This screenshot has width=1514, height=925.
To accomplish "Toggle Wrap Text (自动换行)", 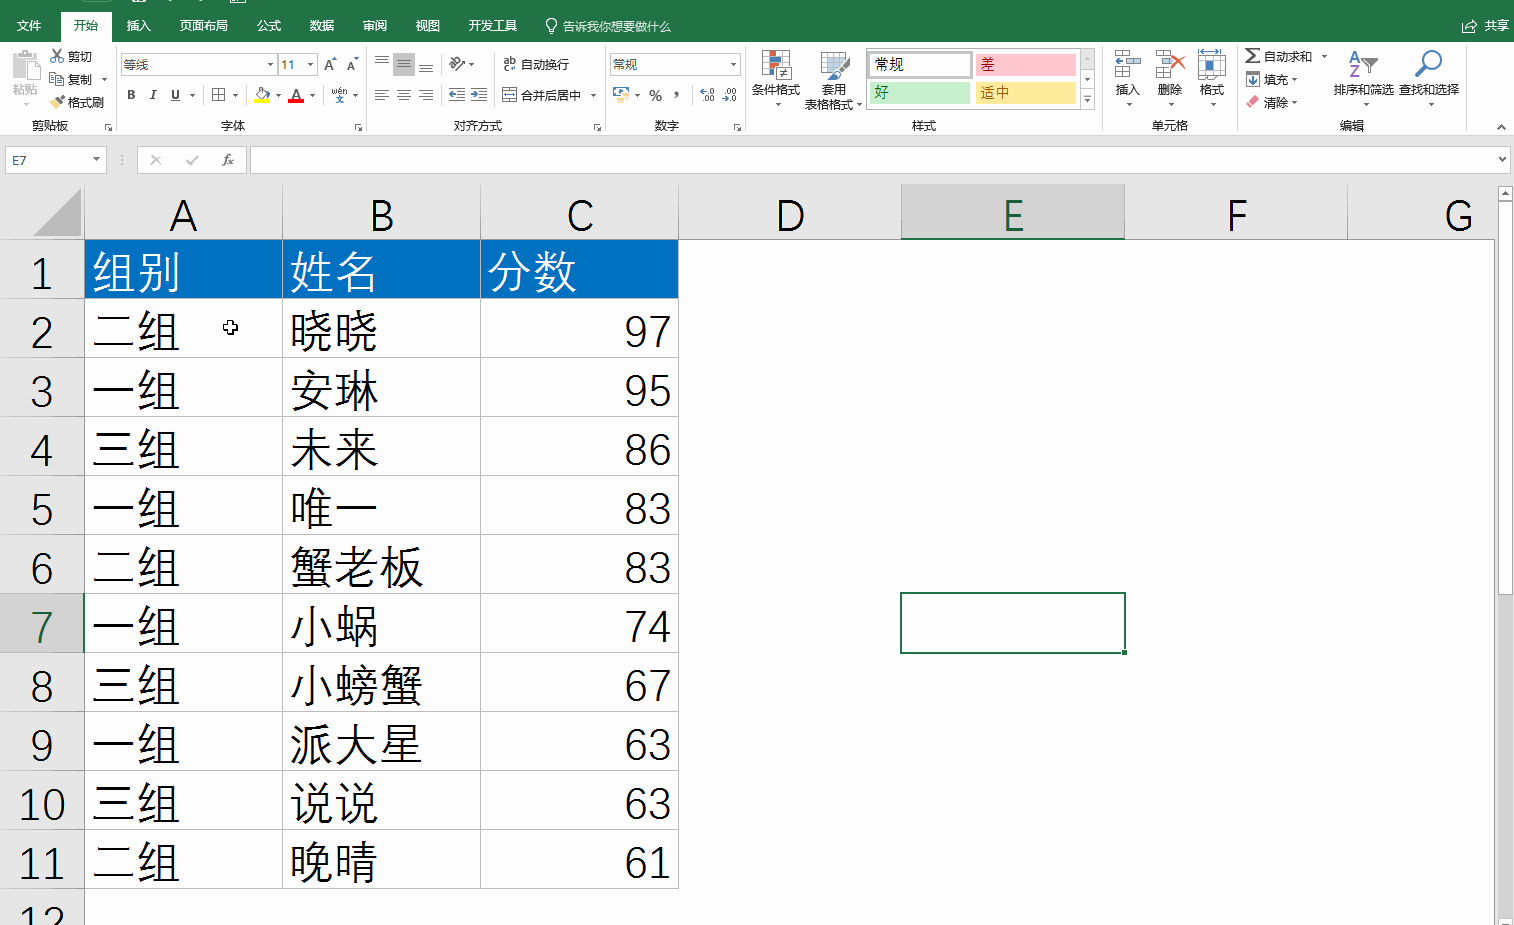I will tap(536, 64).
